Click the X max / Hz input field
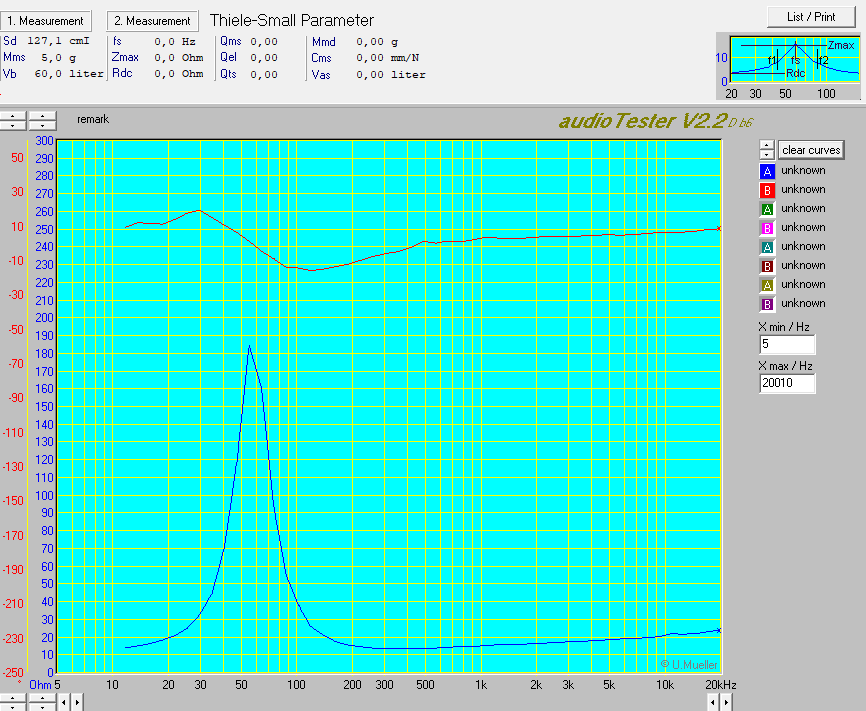The image size is (866, 711). (x=787, y=383)
